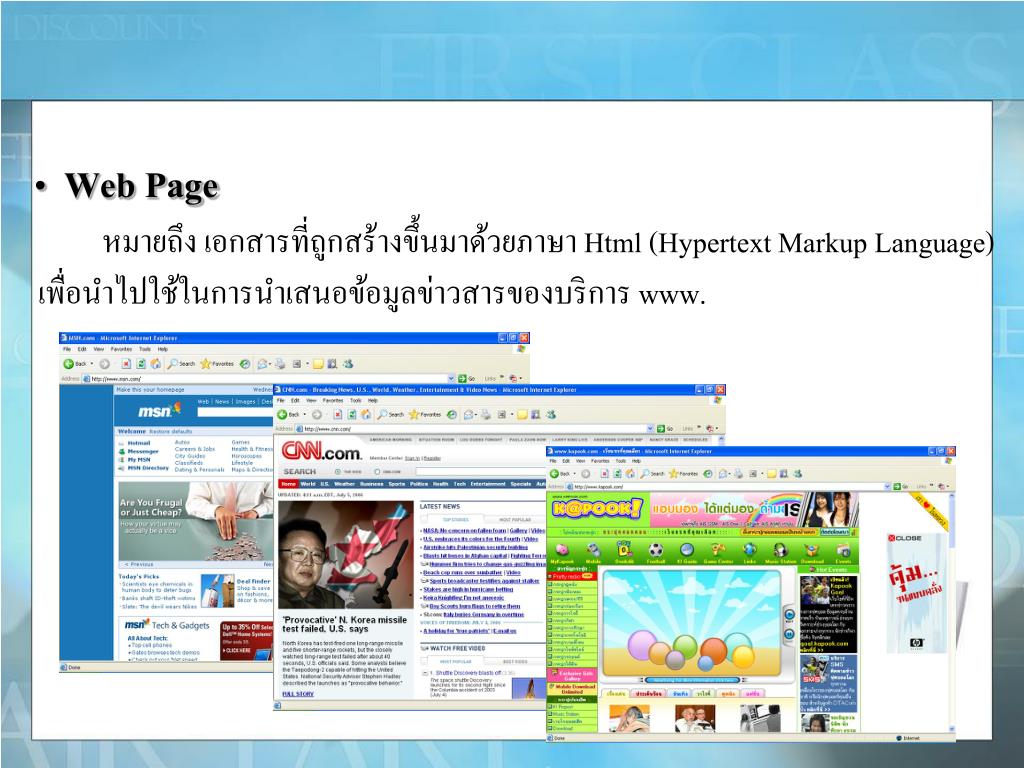Select Sports tab on CNN navigation bar
The height and width of the screenshot is (768, 1024).
[396, 484]
